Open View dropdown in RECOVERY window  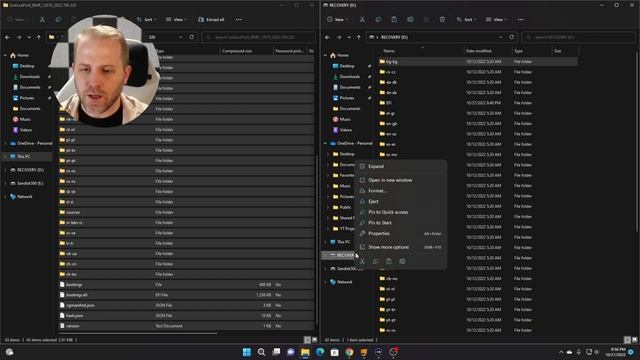[496, 20]
